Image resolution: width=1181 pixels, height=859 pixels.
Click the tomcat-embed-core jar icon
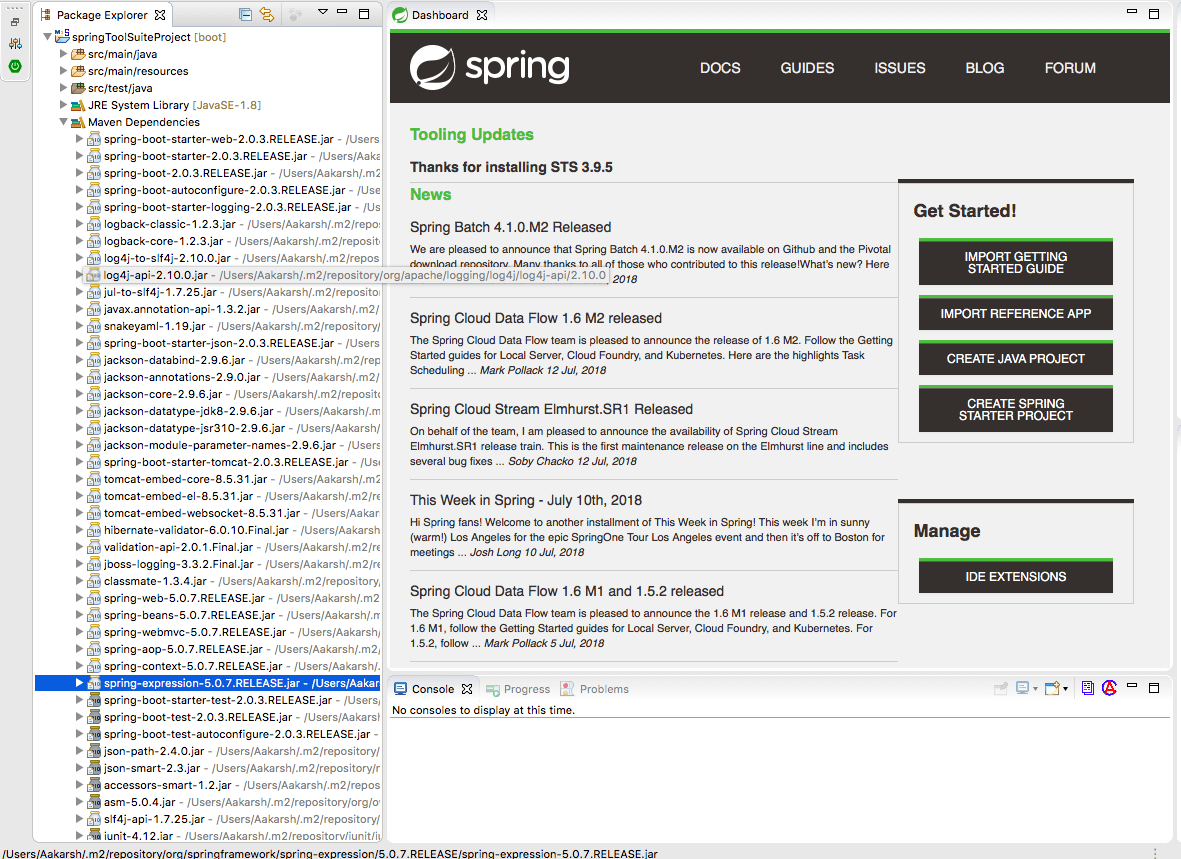tap(93, 479)
